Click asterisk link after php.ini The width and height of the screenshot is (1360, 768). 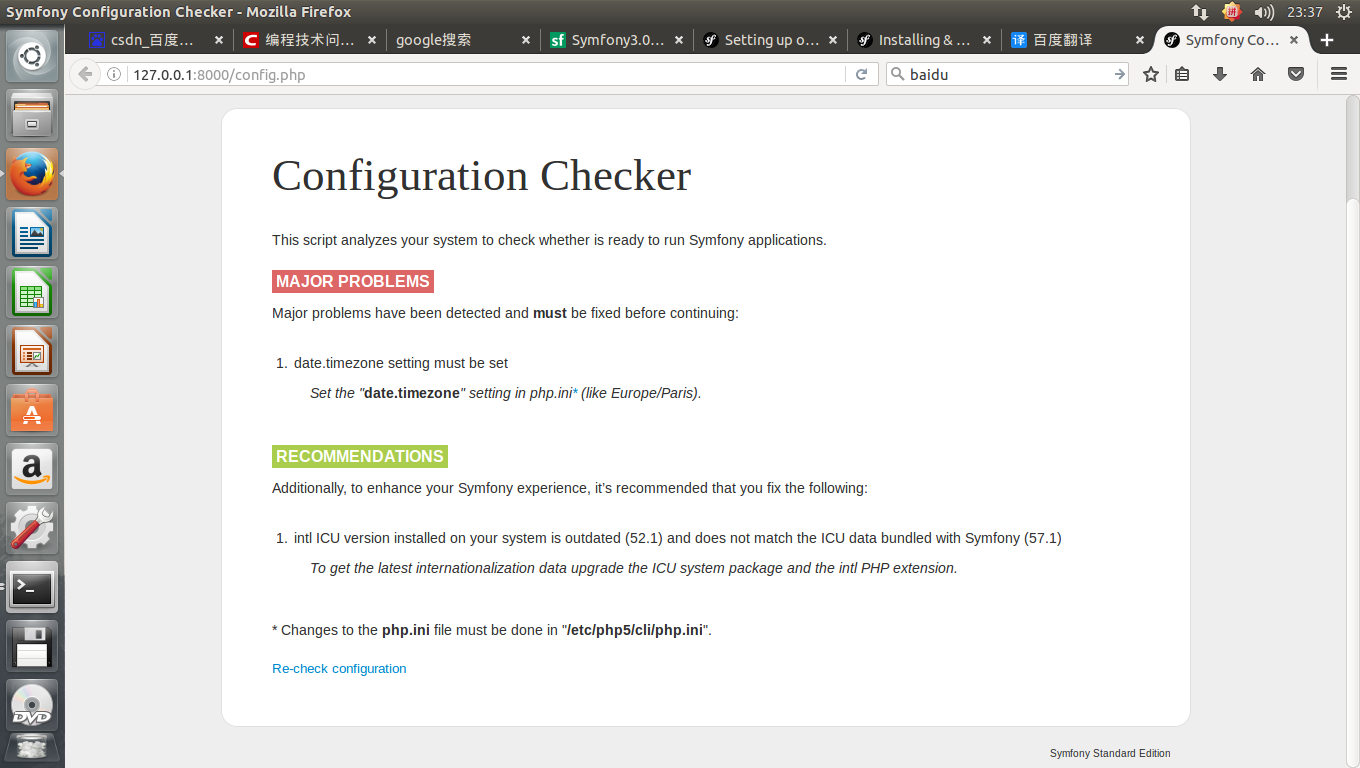click(x=575, y=392)
